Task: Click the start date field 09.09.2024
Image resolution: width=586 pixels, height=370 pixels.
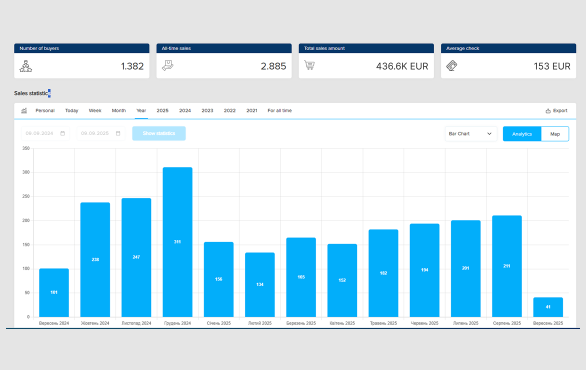Action: coord(45,133)
